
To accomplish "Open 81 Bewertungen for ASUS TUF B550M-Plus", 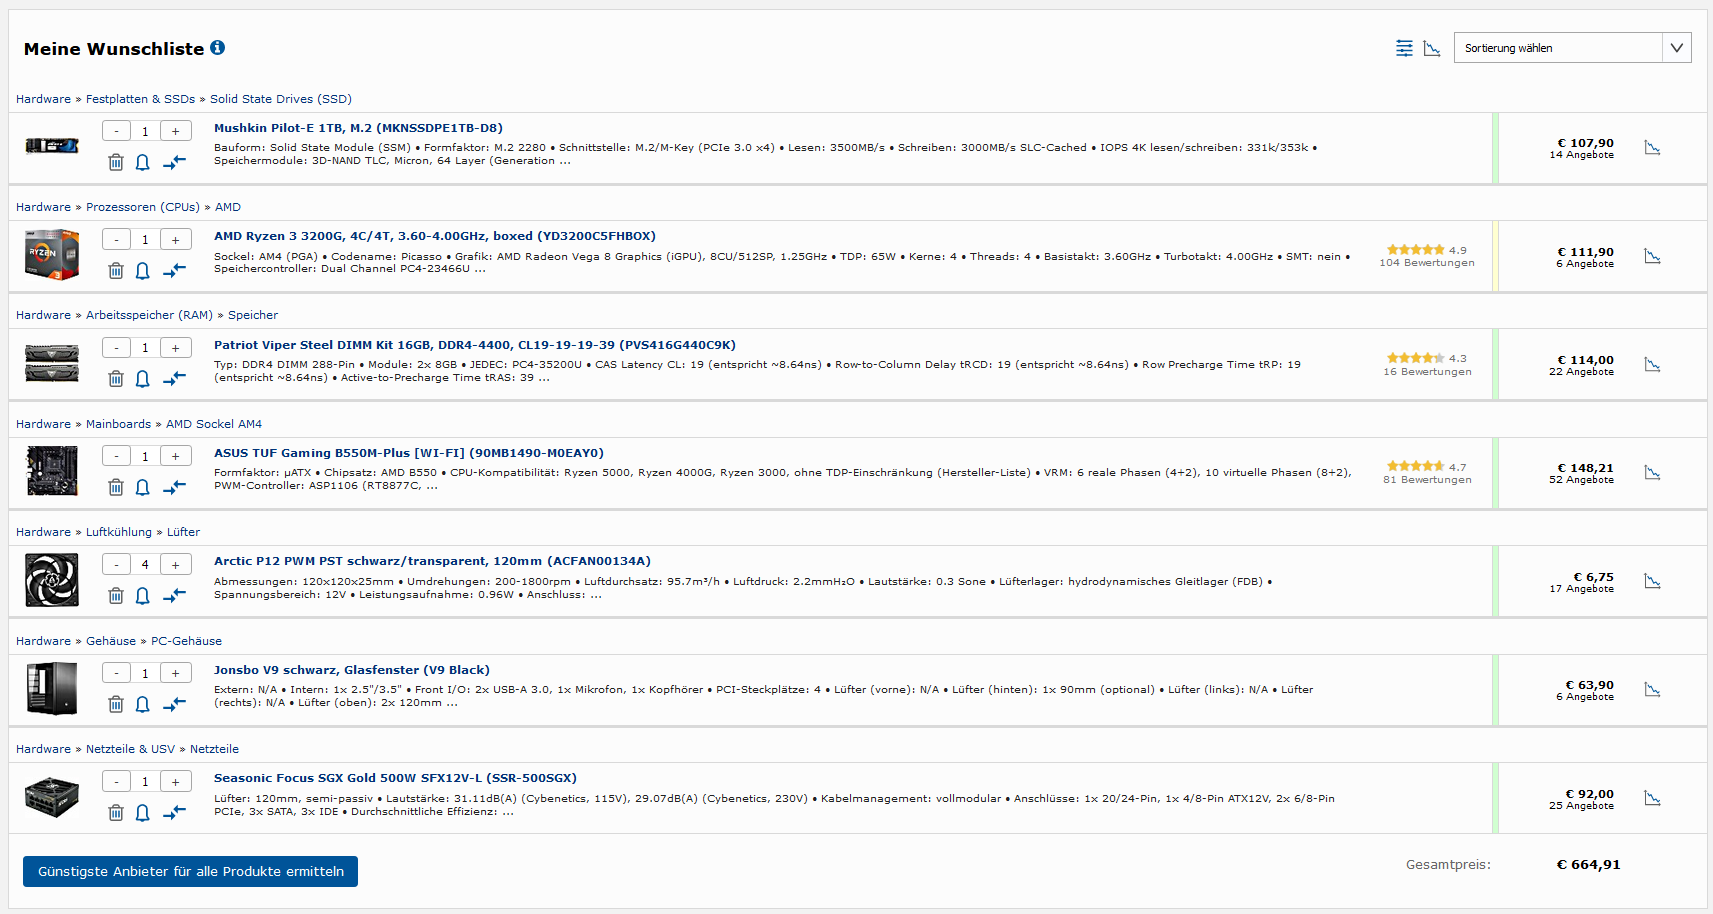I will click(x=1427, y=480).
